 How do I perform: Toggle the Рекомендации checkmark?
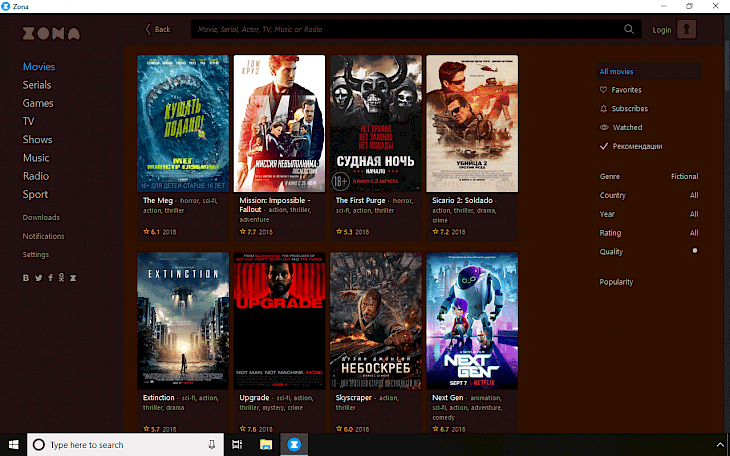[x=604, y=146]
